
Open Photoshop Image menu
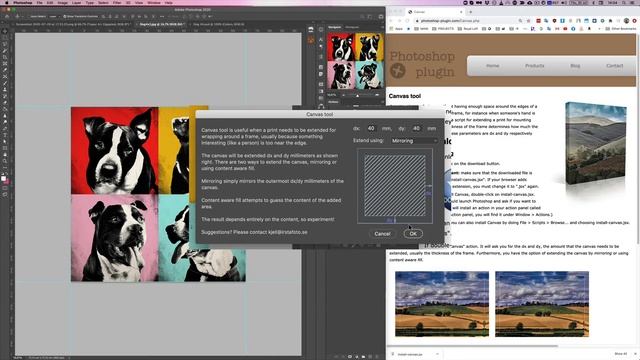pos(62,2)
